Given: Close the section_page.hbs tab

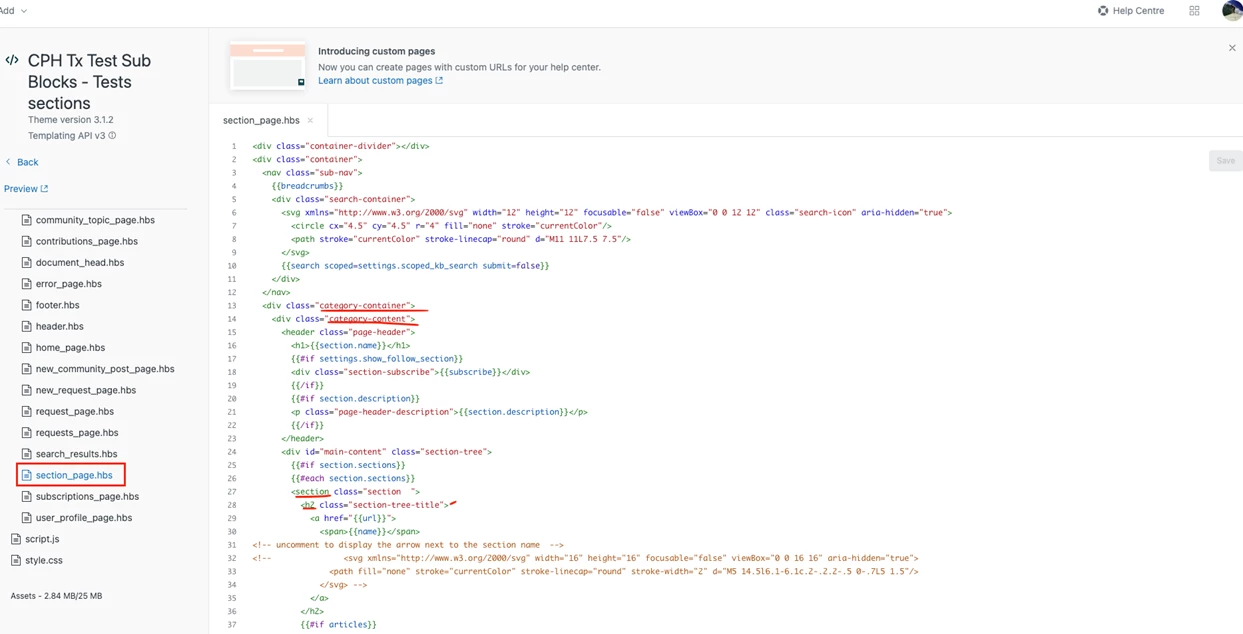Looking at the screenshot, I should [310, 121].
